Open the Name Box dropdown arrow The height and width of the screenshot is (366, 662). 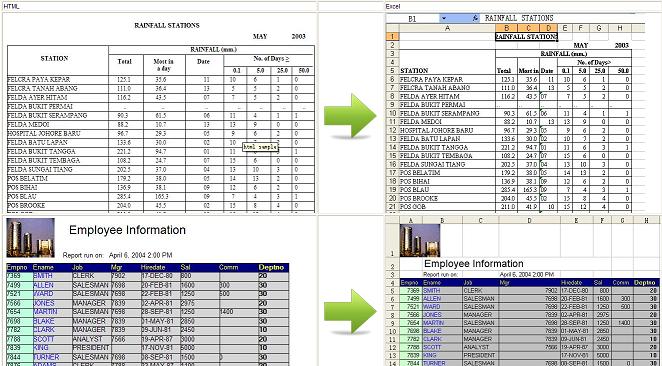point(443,18)
